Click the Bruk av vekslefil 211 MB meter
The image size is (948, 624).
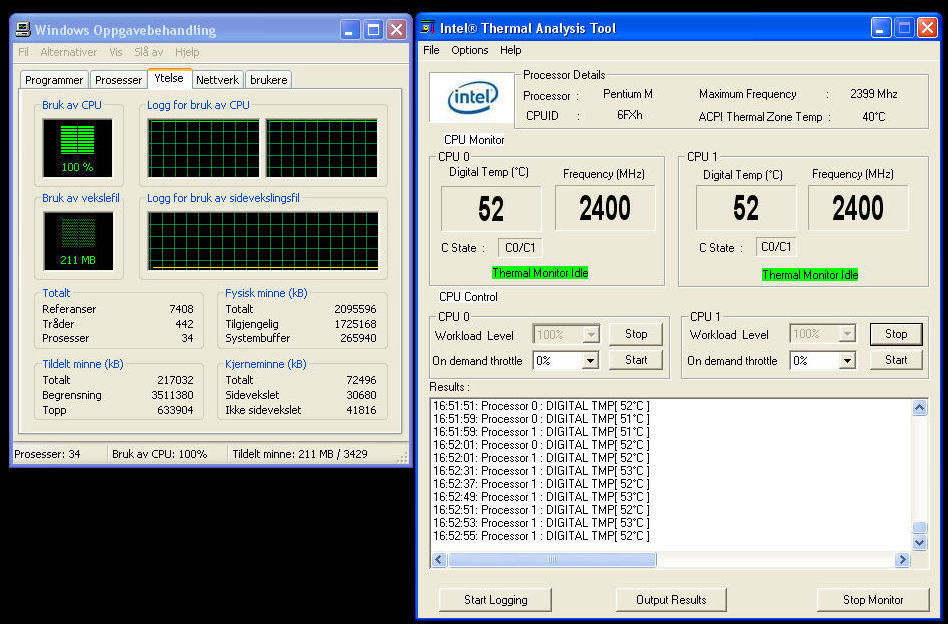coord(78,241)
